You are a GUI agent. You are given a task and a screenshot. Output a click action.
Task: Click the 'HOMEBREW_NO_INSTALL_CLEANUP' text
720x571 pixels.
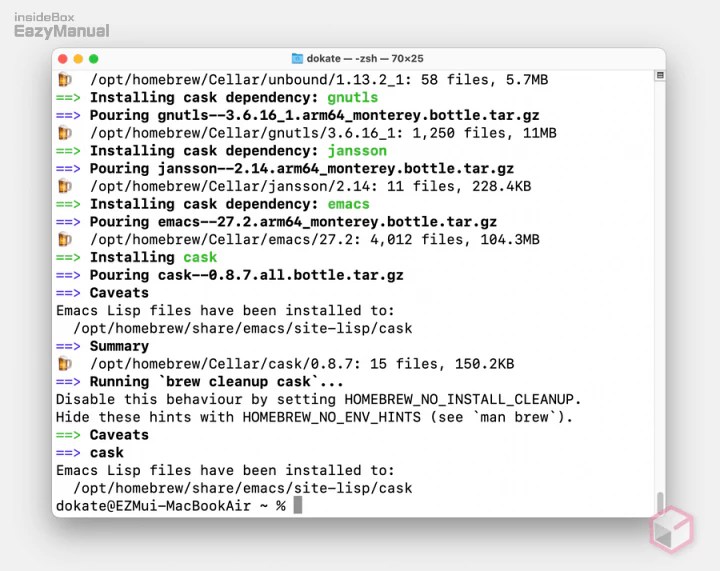pos(459,399)
